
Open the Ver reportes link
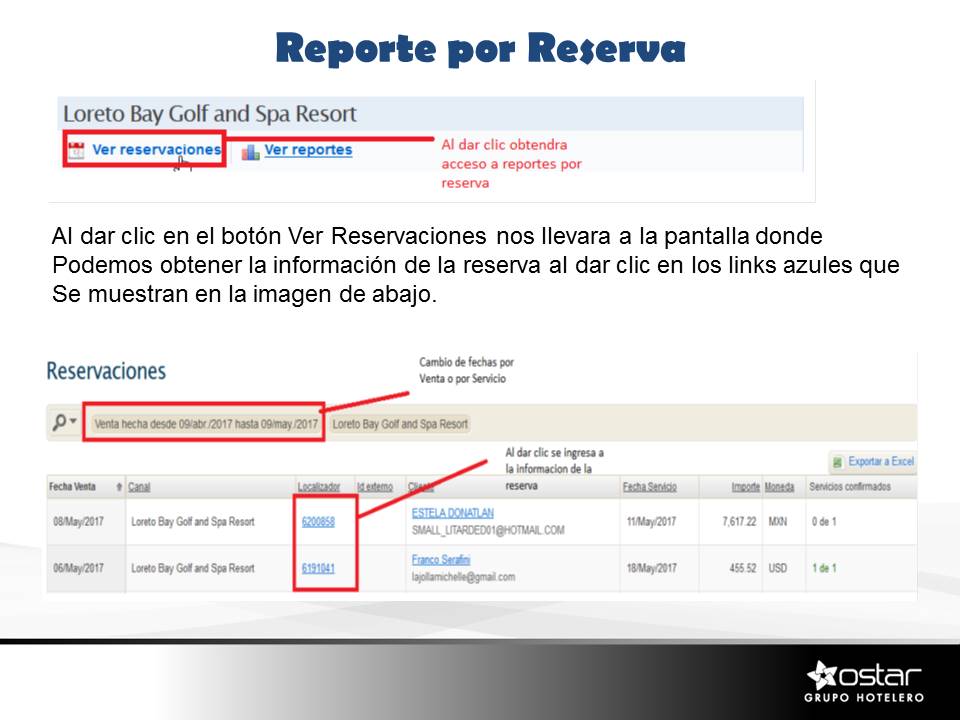(308, 150)
